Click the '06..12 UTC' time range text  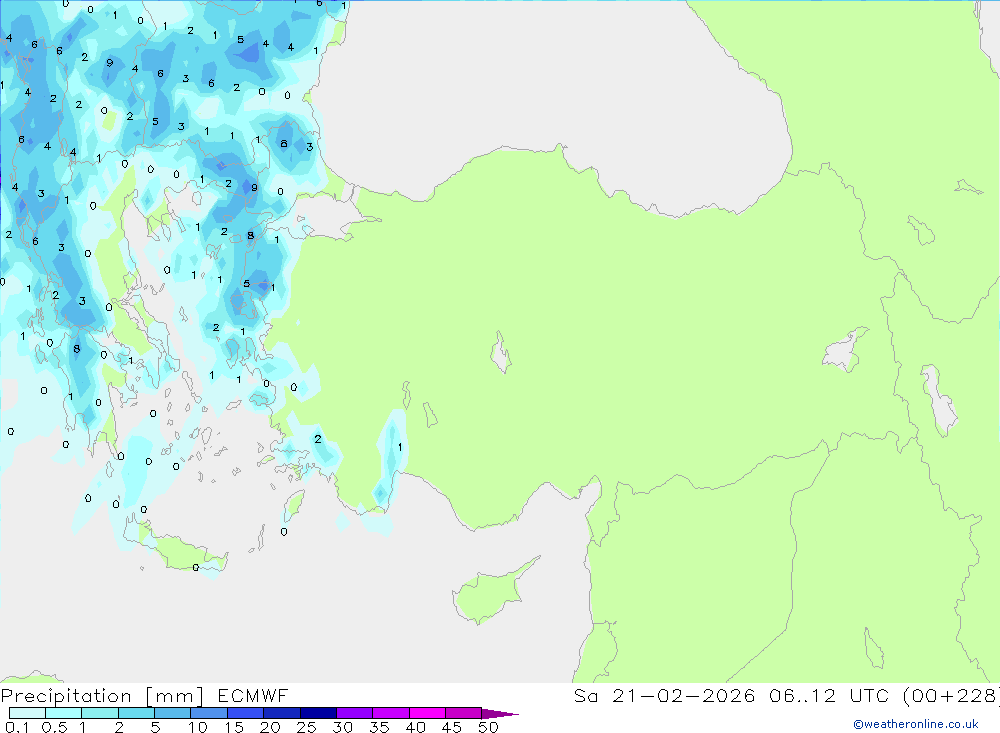(828, 696)
